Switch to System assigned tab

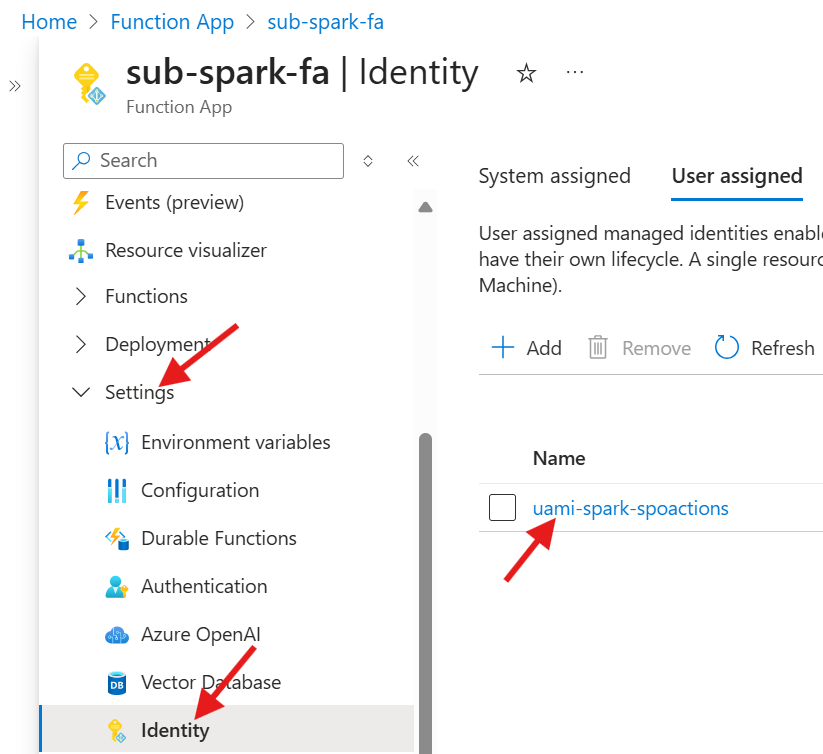(x=554, y=176)
